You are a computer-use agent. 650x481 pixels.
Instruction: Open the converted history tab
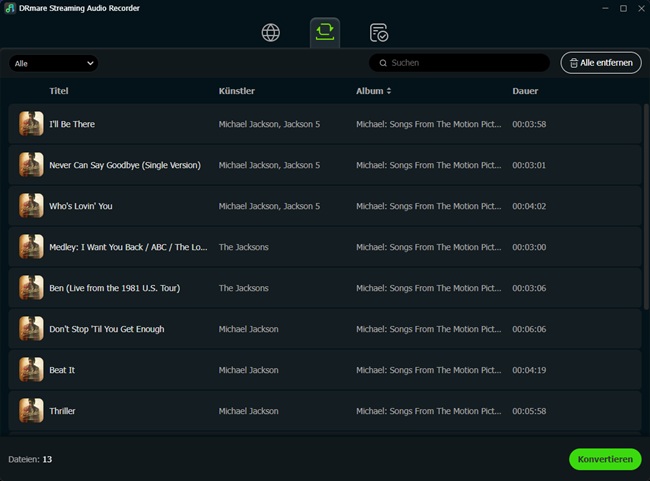(x=378, y=33)
